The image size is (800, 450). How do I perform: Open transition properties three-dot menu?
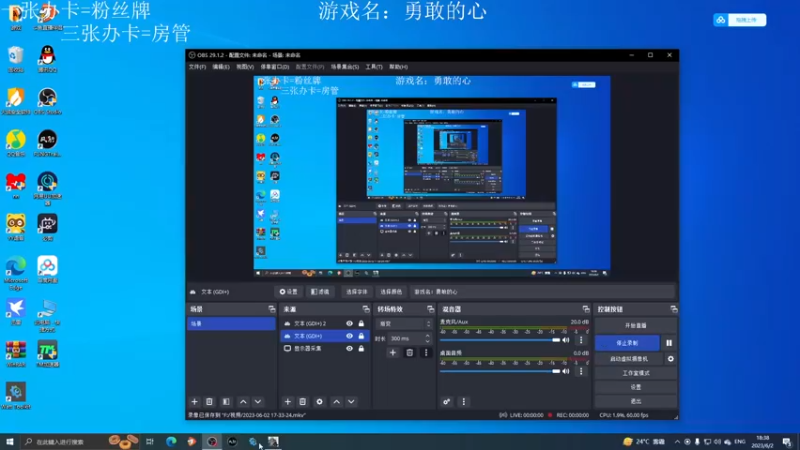(x=426, y=353)
